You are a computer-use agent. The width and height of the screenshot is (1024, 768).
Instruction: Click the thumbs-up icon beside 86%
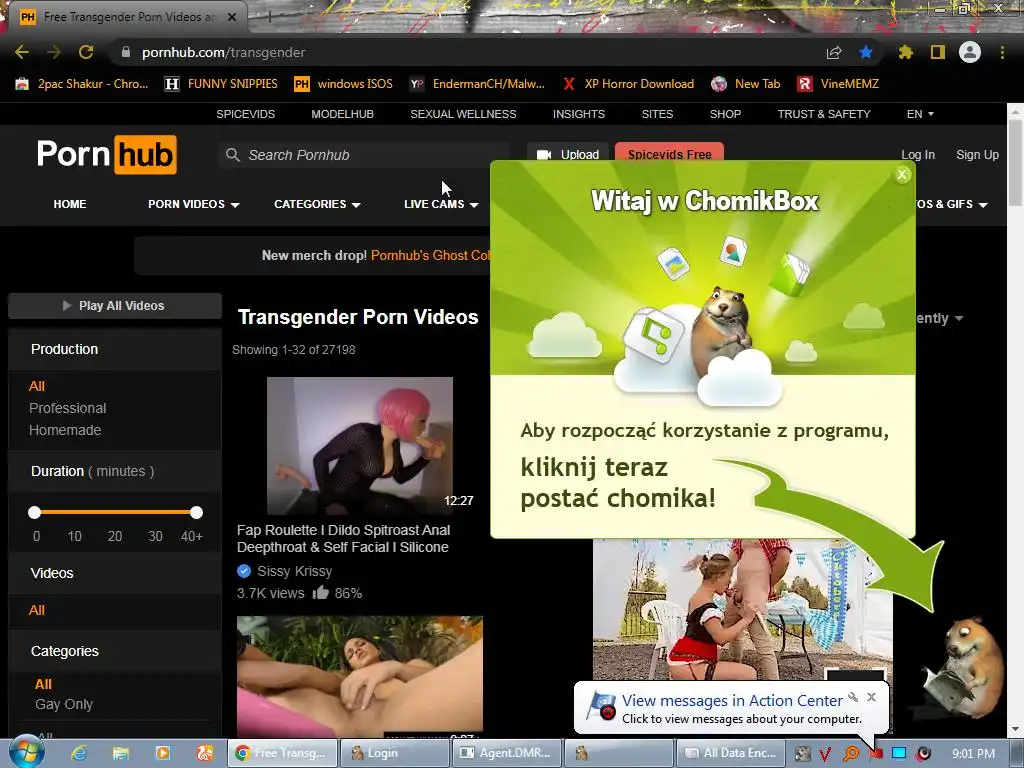320,592
